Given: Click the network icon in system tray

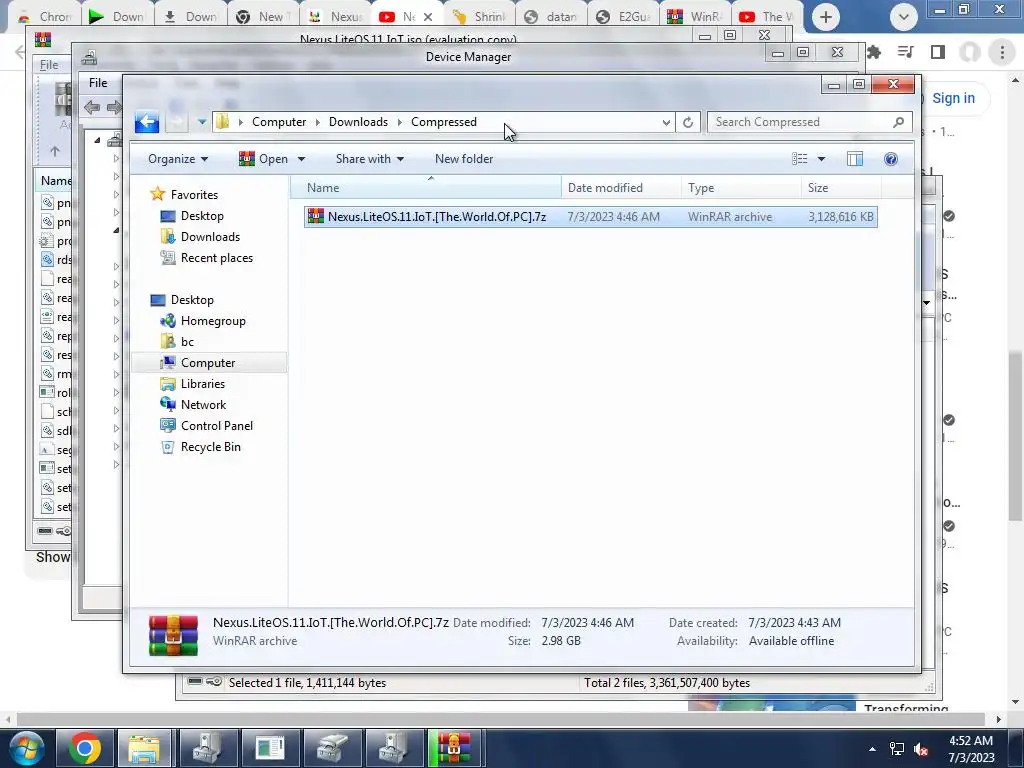Looking at the screenshot, I should (x=897, y=749).
